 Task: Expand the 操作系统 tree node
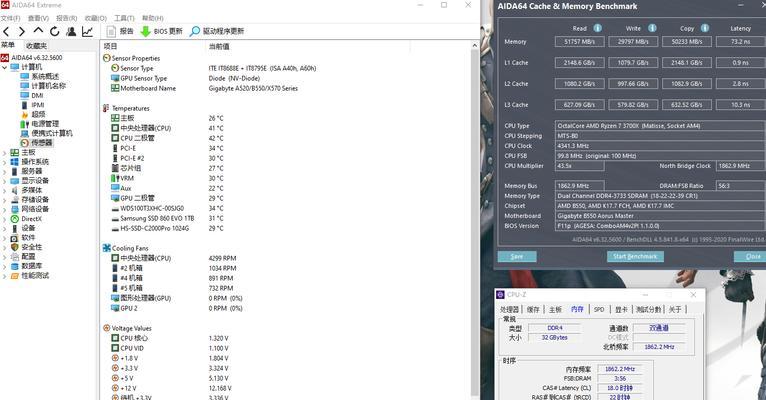(x=5, y=162)
